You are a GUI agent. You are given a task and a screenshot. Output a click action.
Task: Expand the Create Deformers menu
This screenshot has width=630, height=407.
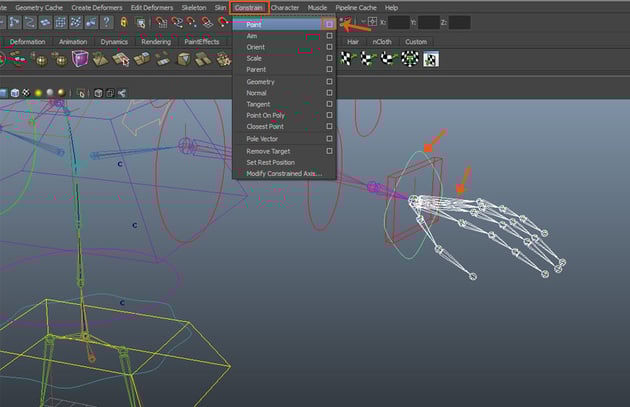coord(98,7)
